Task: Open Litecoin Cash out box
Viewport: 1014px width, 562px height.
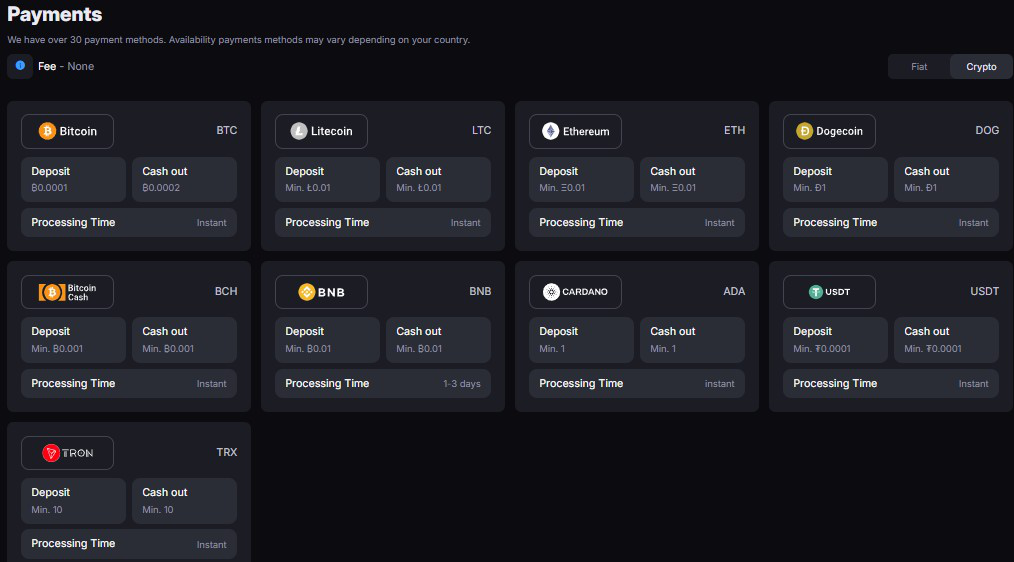Action: pos(438,179)
